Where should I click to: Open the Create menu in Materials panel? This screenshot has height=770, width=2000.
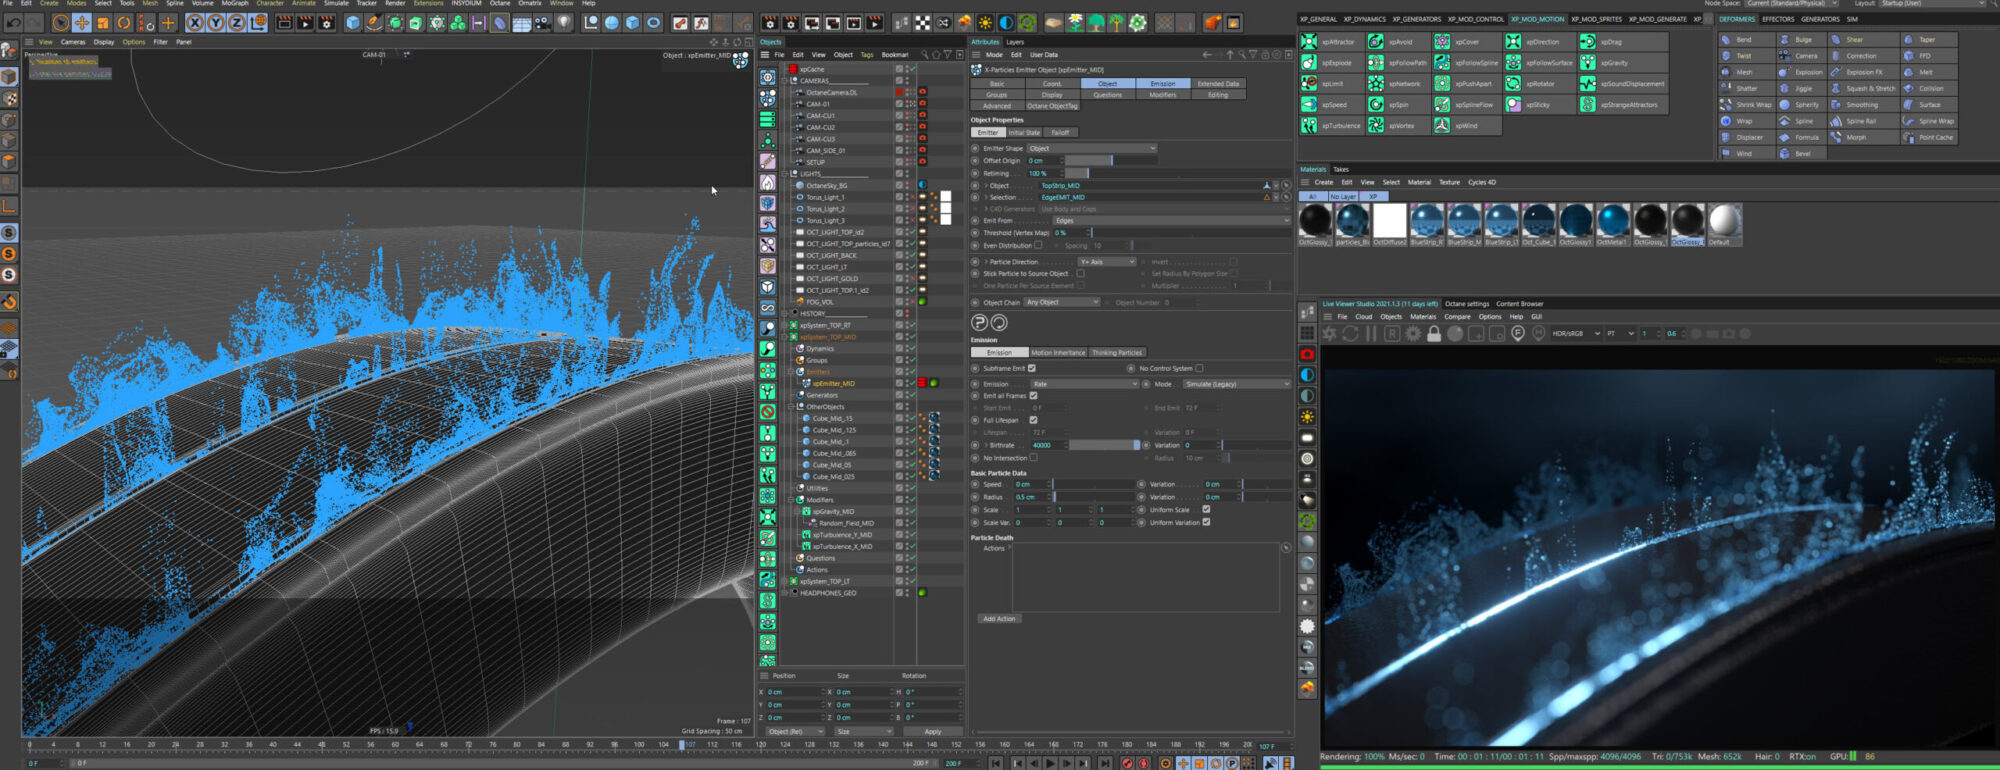point(1324,182)
